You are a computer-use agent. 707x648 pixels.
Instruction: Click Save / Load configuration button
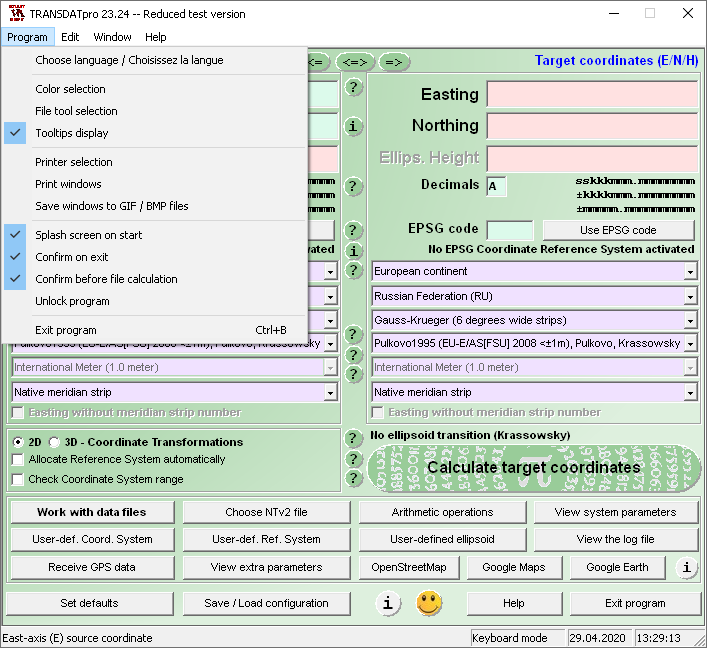266,603
